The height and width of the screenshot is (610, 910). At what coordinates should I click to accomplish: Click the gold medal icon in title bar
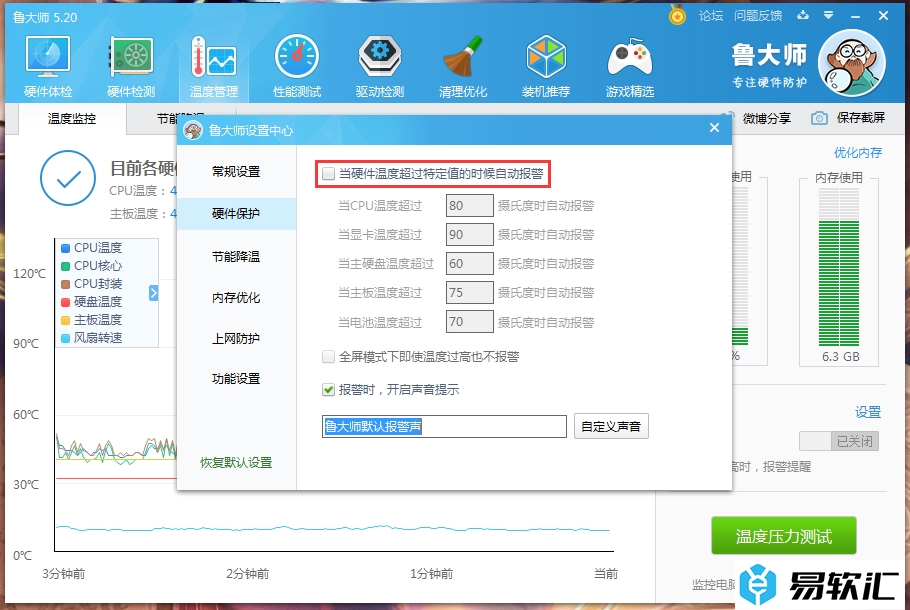point(677,15)
